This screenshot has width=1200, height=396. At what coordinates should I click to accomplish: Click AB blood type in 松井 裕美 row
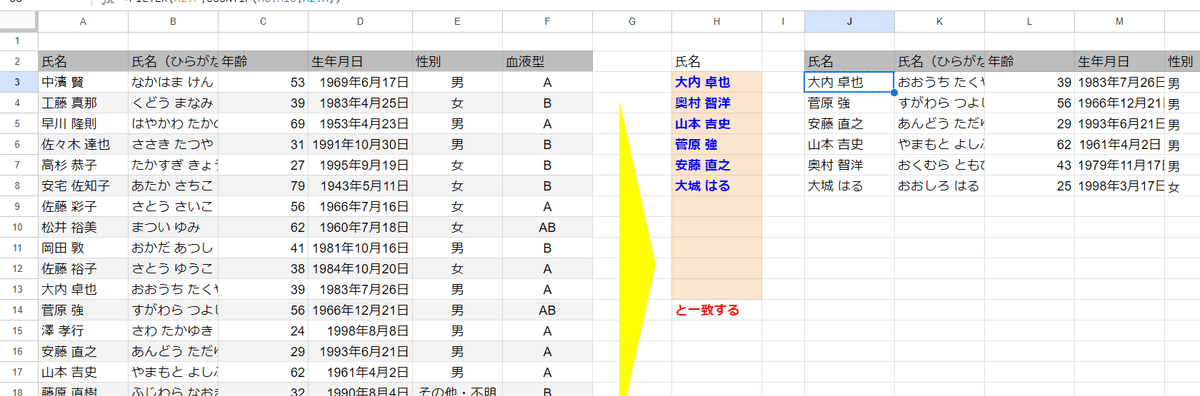pyautogui.click(x=548, y=227)
